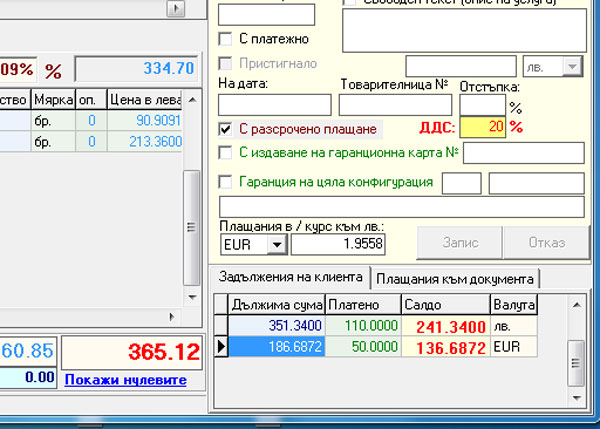Click the Салдо column header
This screenshot has width=600, height=429.
point(444,305)
